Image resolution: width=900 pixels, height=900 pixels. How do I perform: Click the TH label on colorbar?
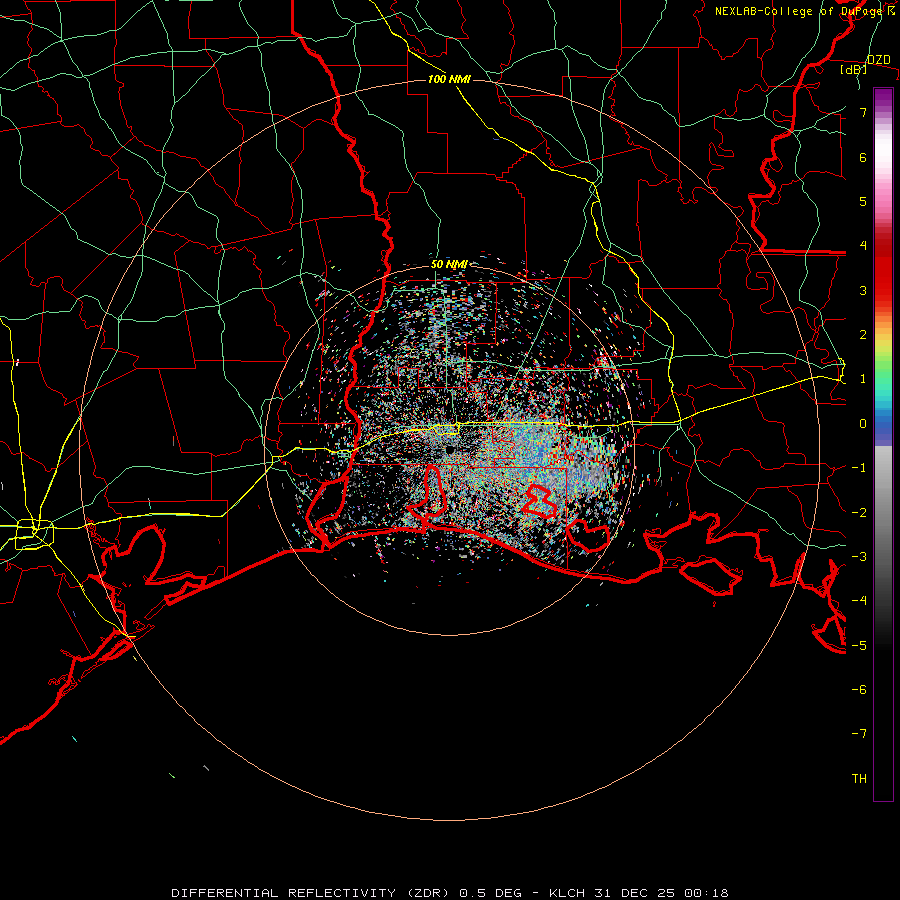point(859,778)
